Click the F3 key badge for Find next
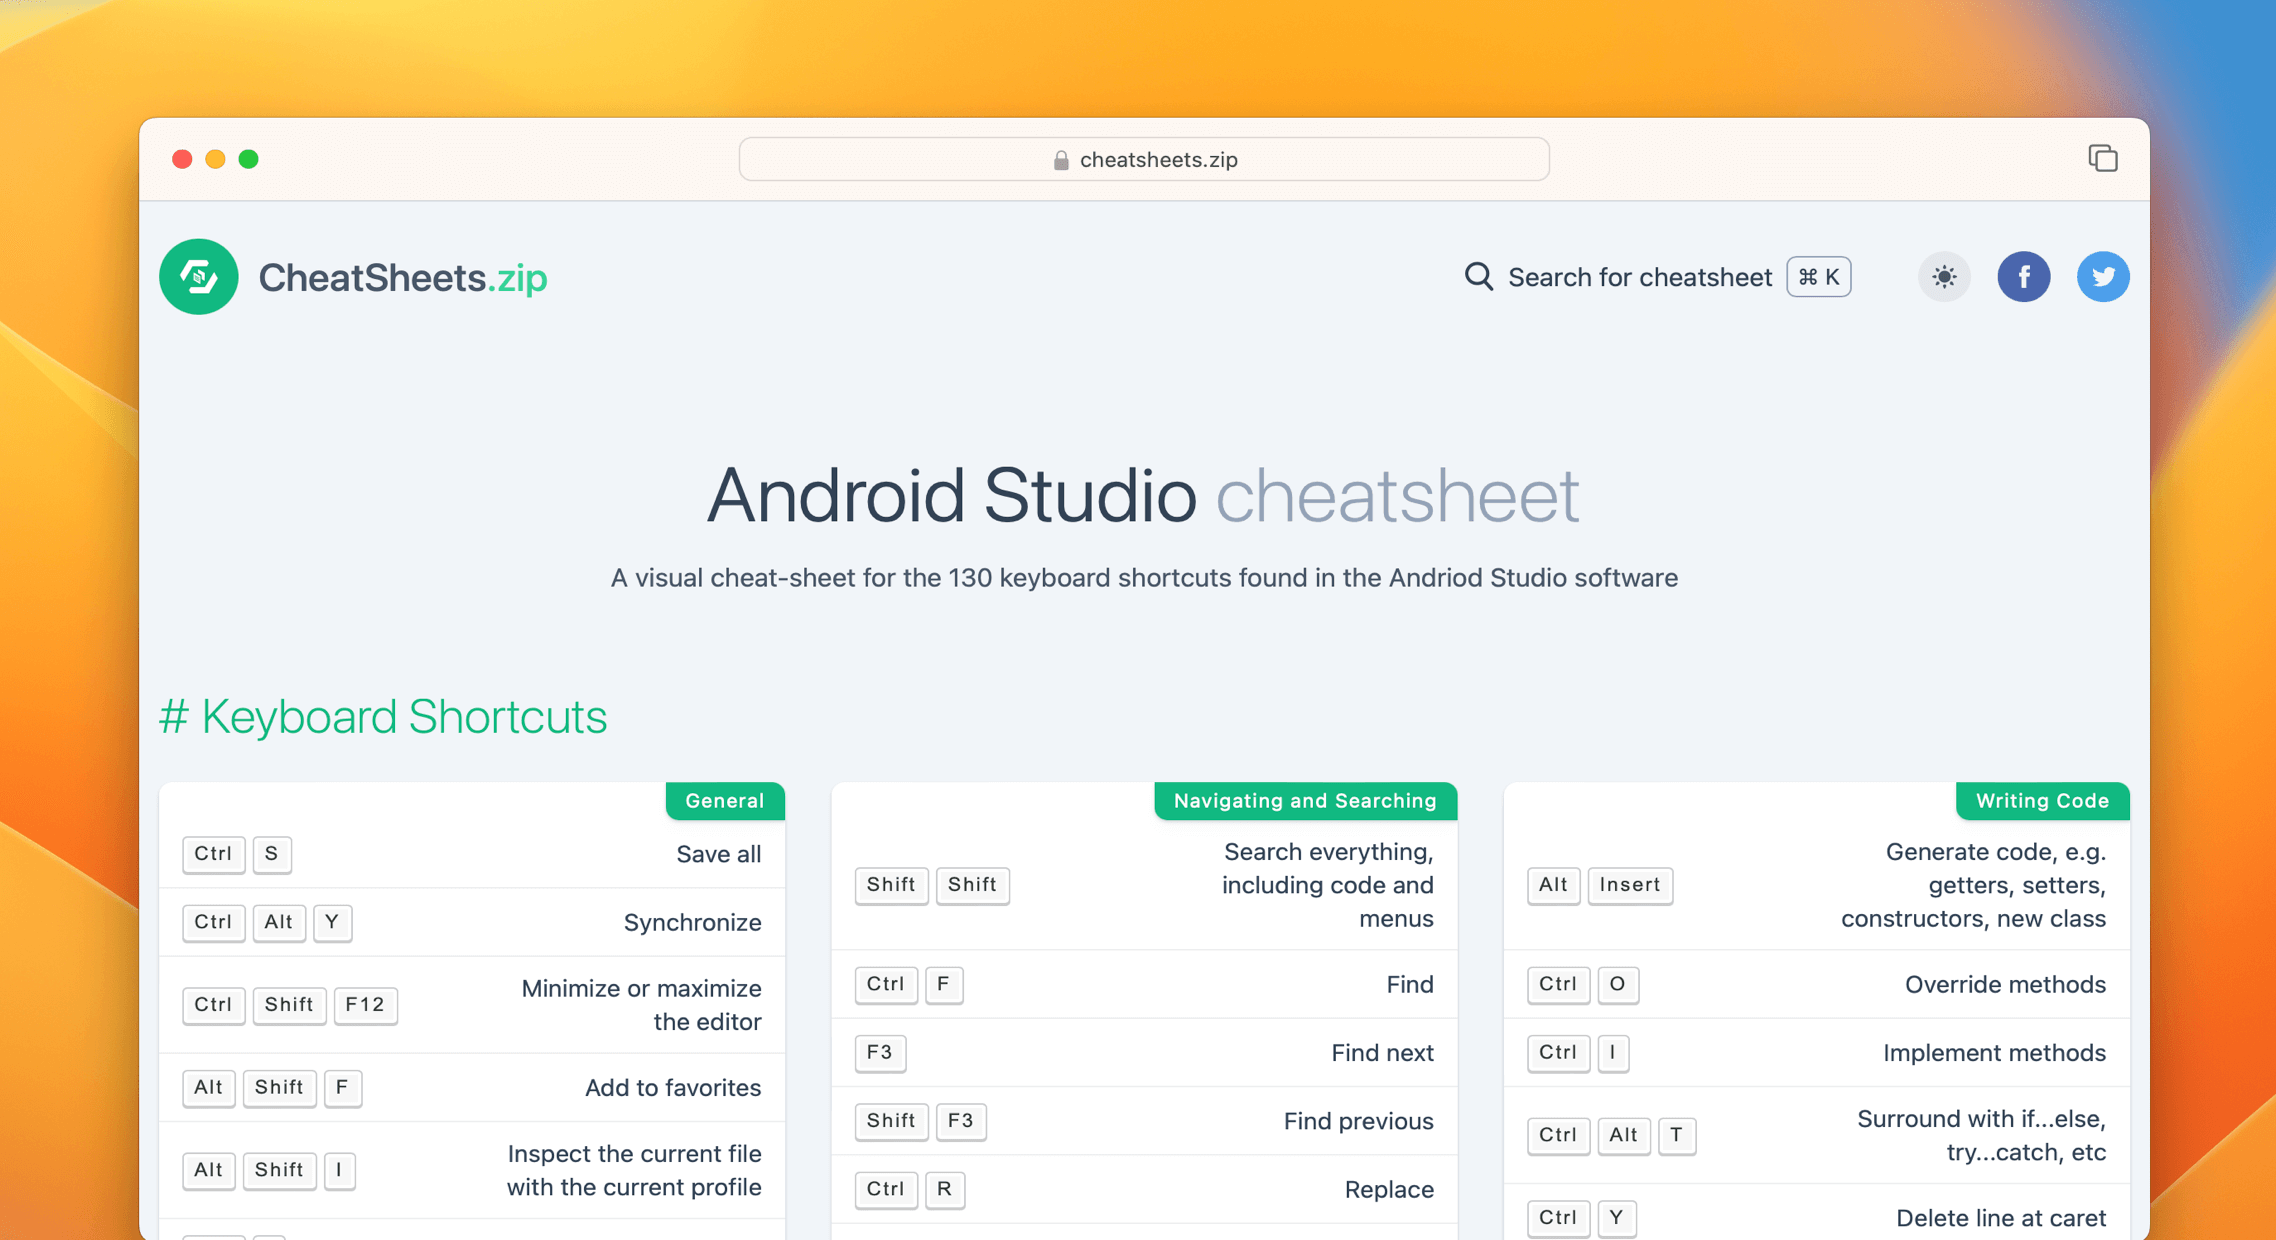This screenshot has width=2276, height=1240. point(880,1052)
